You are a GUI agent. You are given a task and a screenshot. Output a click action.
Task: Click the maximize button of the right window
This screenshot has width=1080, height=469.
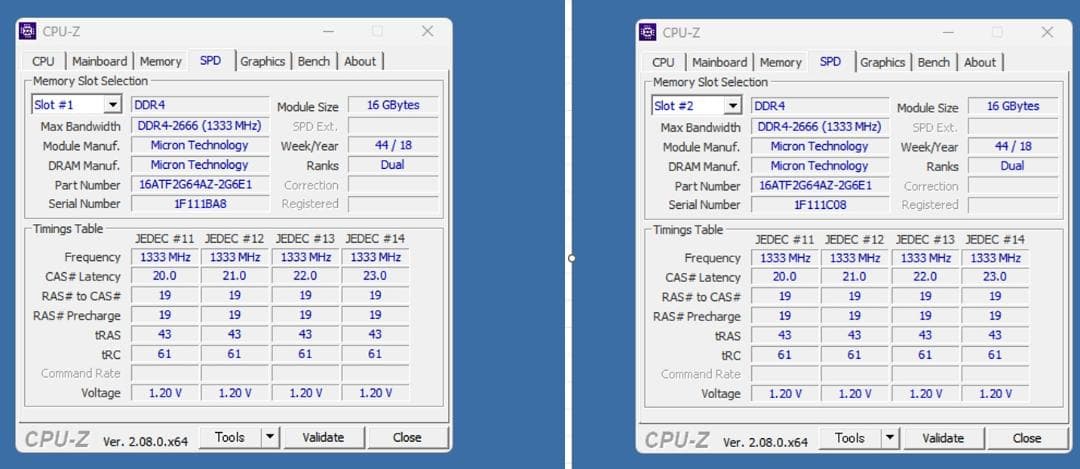[997, 32]
